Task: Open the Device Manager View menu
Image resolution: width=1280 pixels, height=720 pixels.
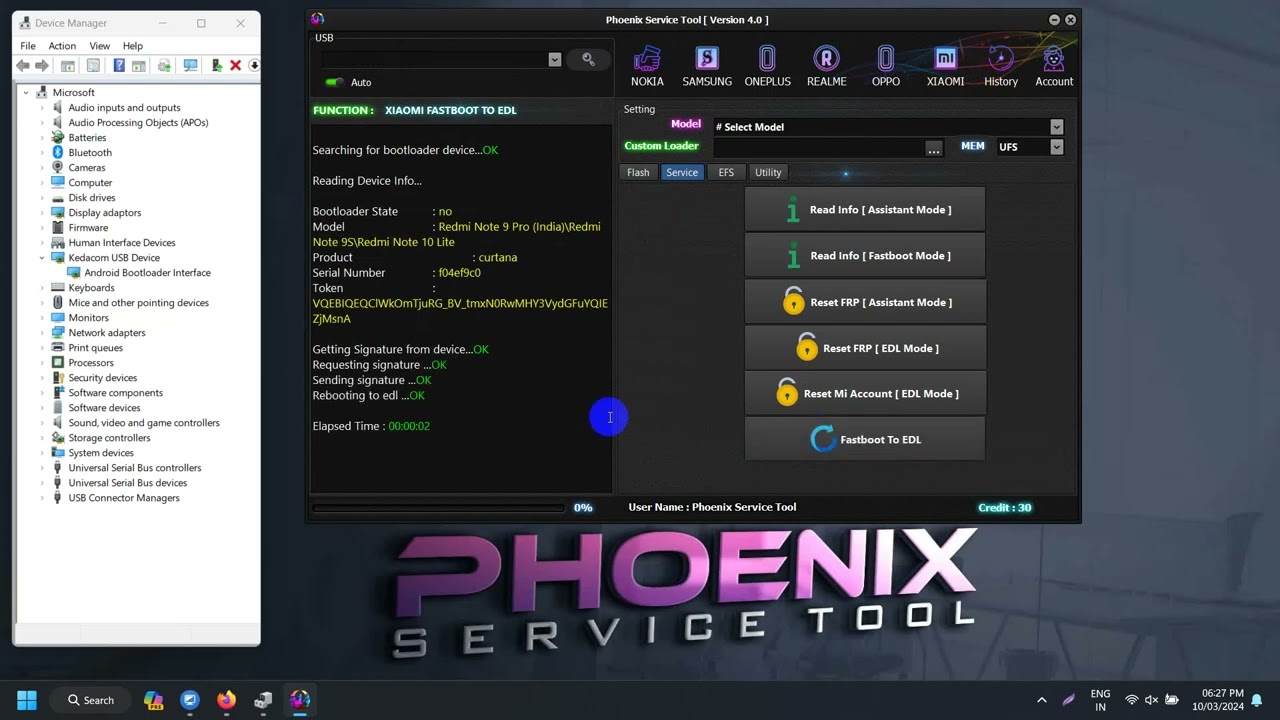Action: tap(100, 46)
